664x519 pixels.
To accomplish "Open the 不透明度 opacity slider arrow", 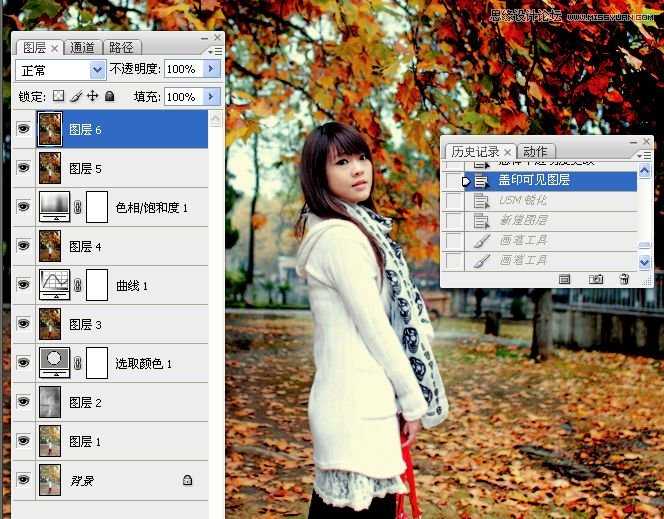I will point(212,69).
